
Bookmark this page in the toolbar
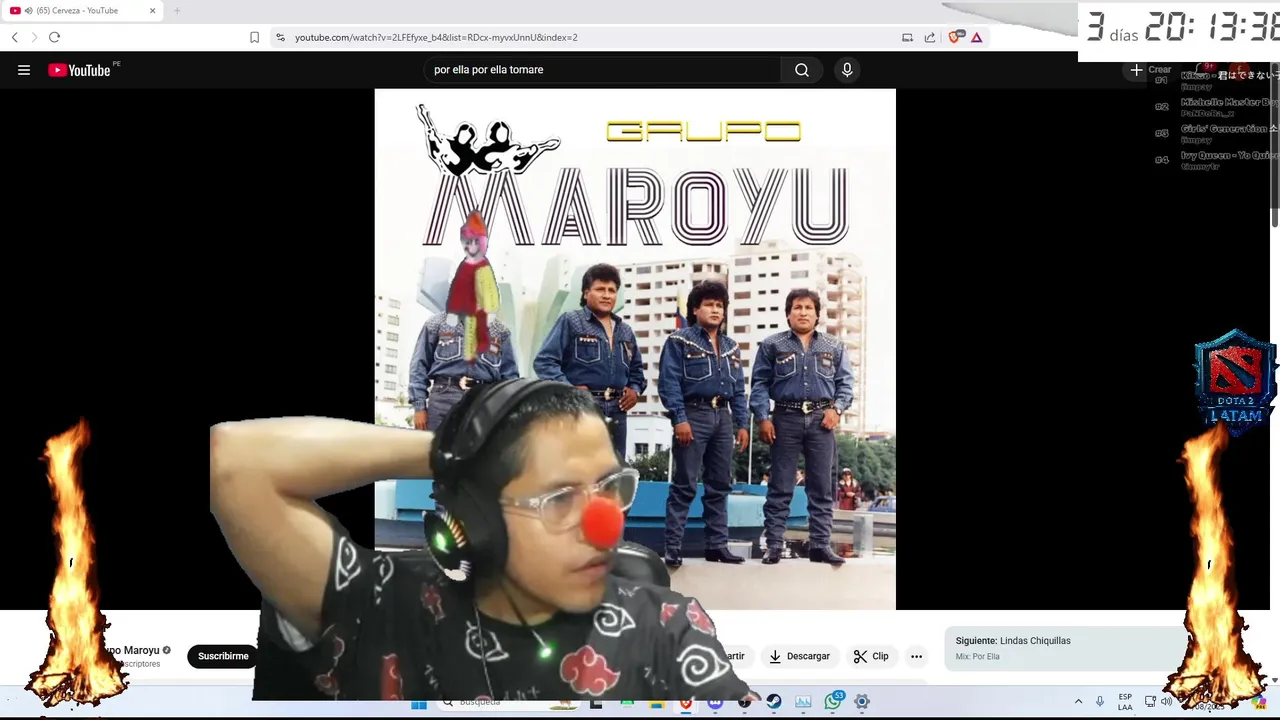254,37
